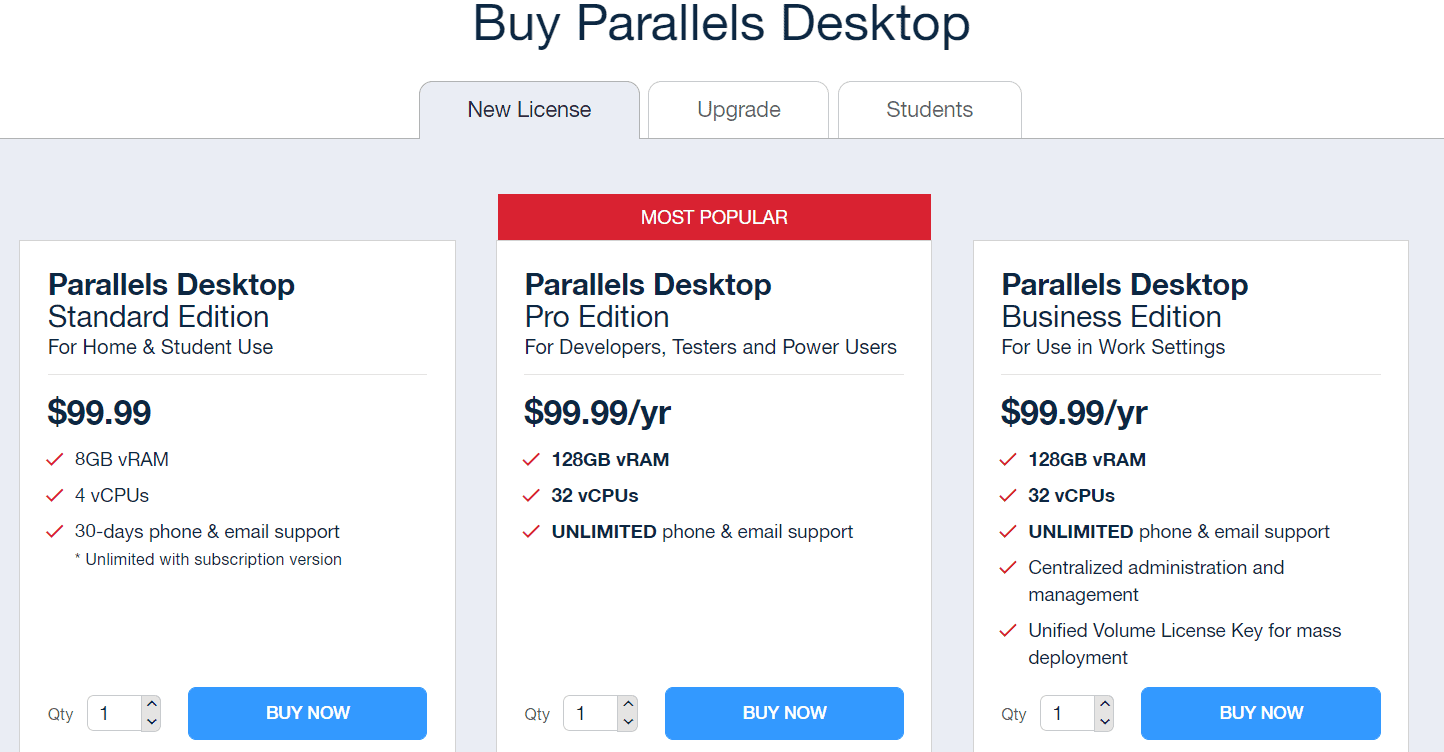
Task: Decrease Pro Edition quantity with down arrow
Action: point(628,722)
